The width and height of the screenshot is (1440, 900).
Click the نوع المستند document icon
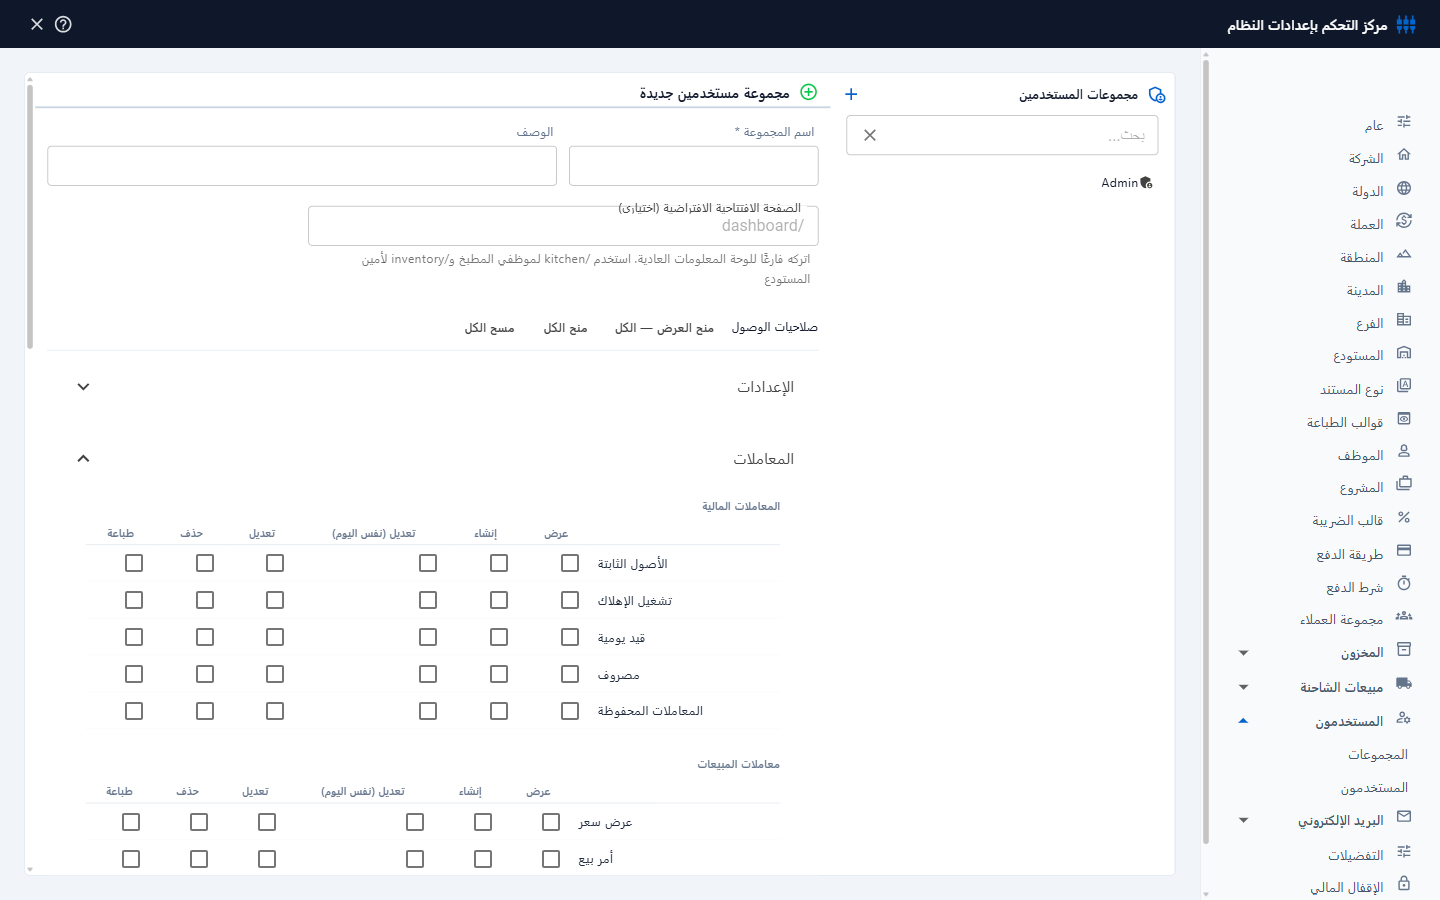pos(1404,386)
